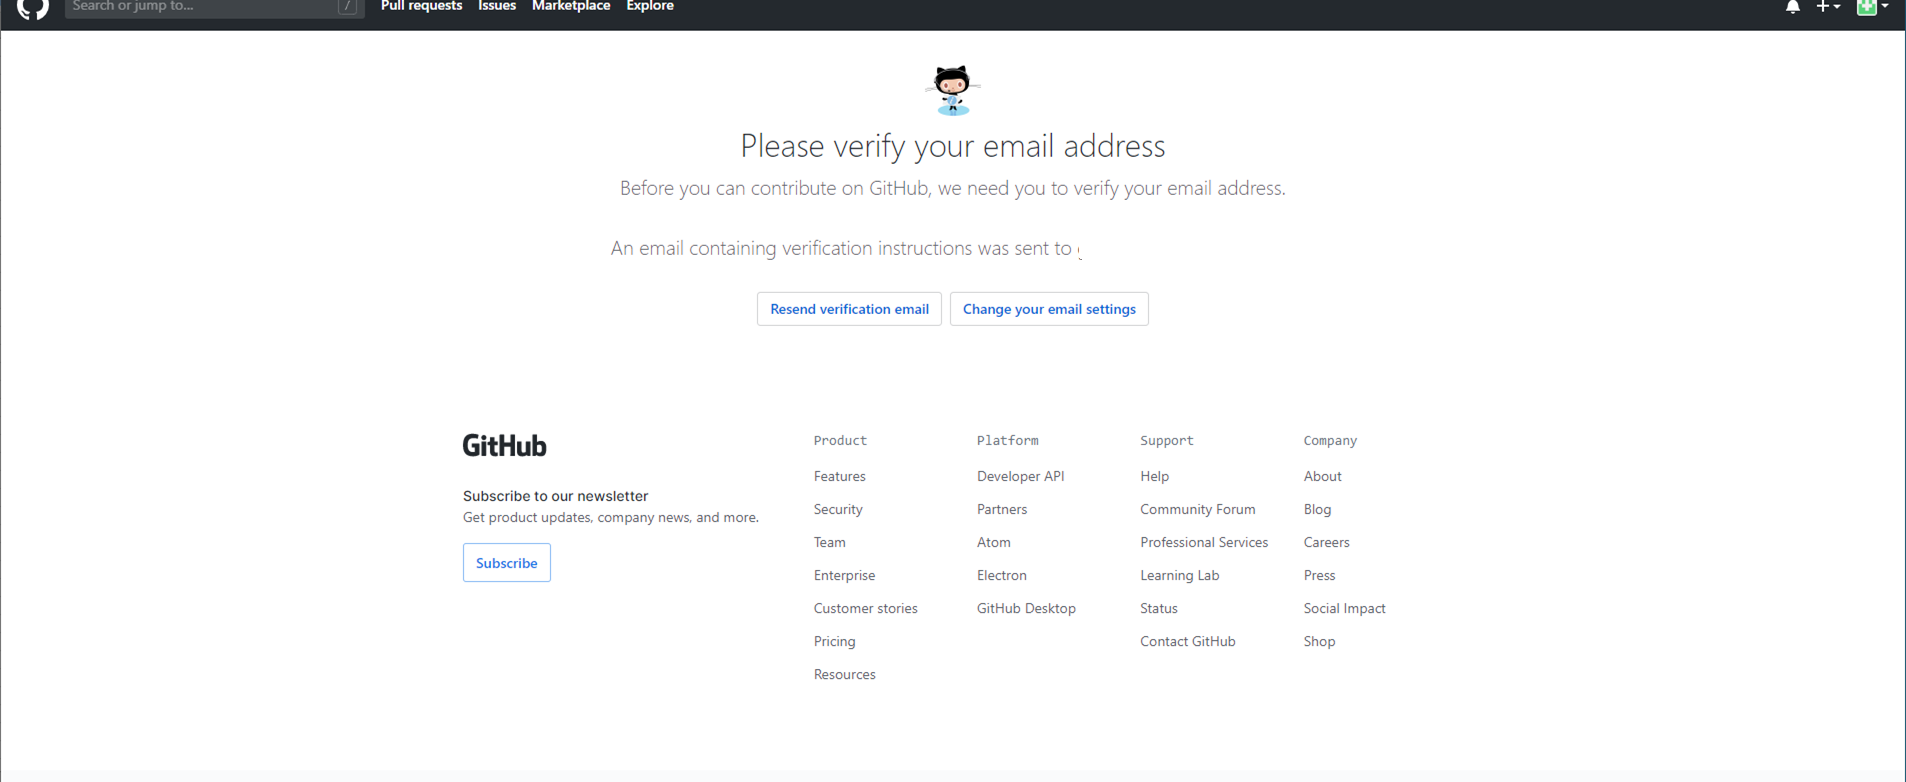Open the Professional Services footer link

[1204, 543]
